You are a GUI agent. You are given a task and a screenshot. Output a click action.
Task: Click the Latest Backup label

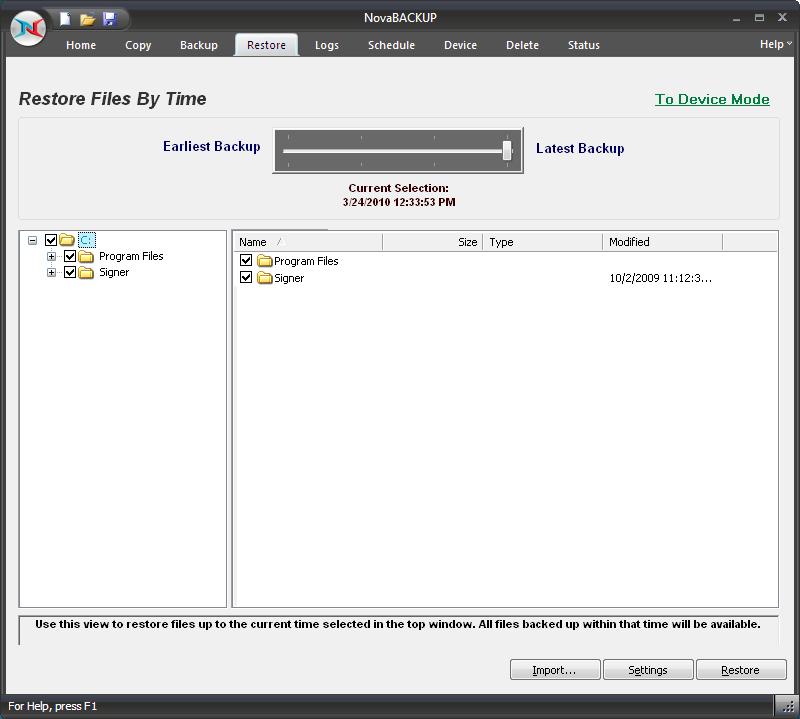pyautogui.click(x=580, y=148)
